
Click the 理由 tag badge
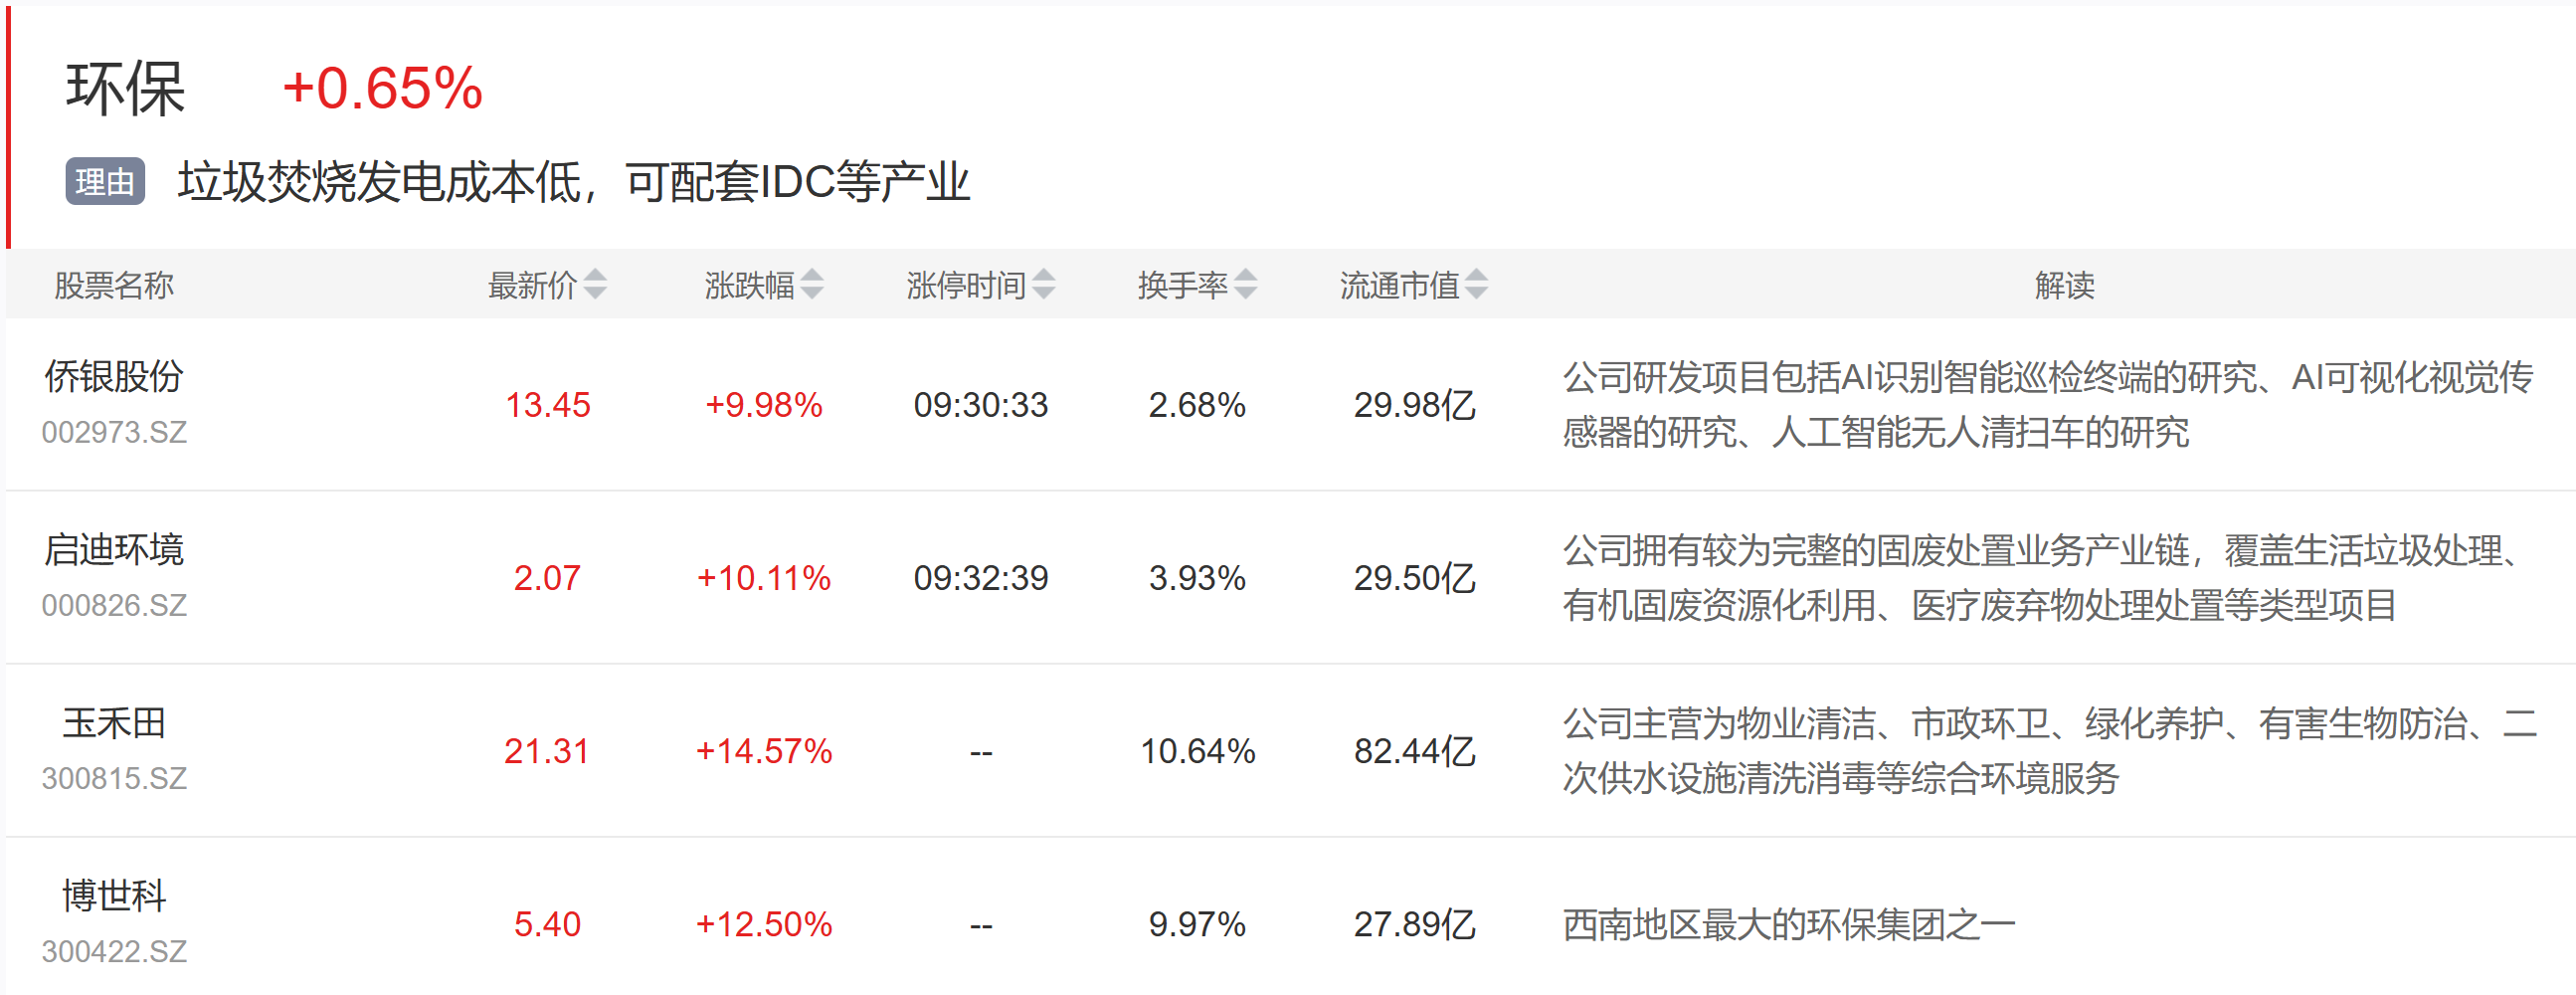coord(105,182)
